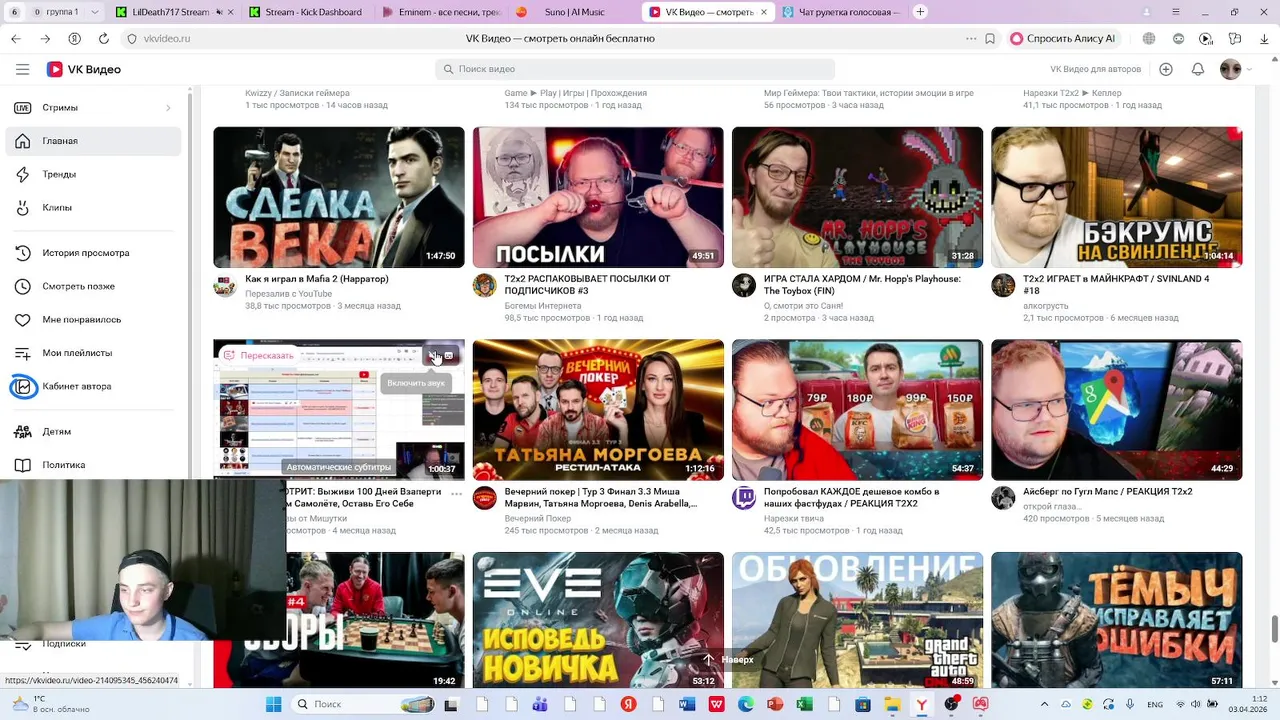This screenshot has height=720, width=1280.
Task: Open Нарезки твича channel avatar
Action: pyautogui.click(x=744, y=498)
